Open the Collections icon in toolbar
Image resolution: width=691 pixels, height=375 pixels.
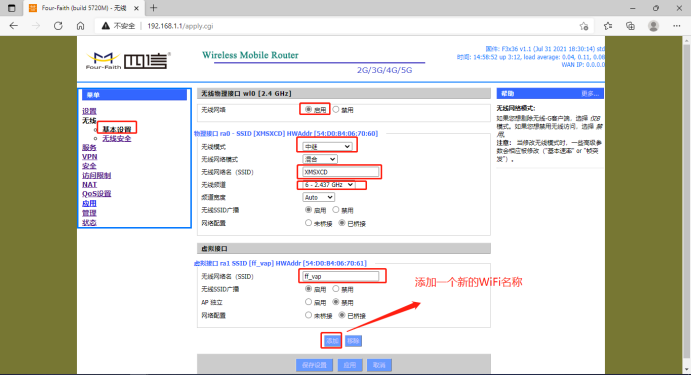pos(631,26)
